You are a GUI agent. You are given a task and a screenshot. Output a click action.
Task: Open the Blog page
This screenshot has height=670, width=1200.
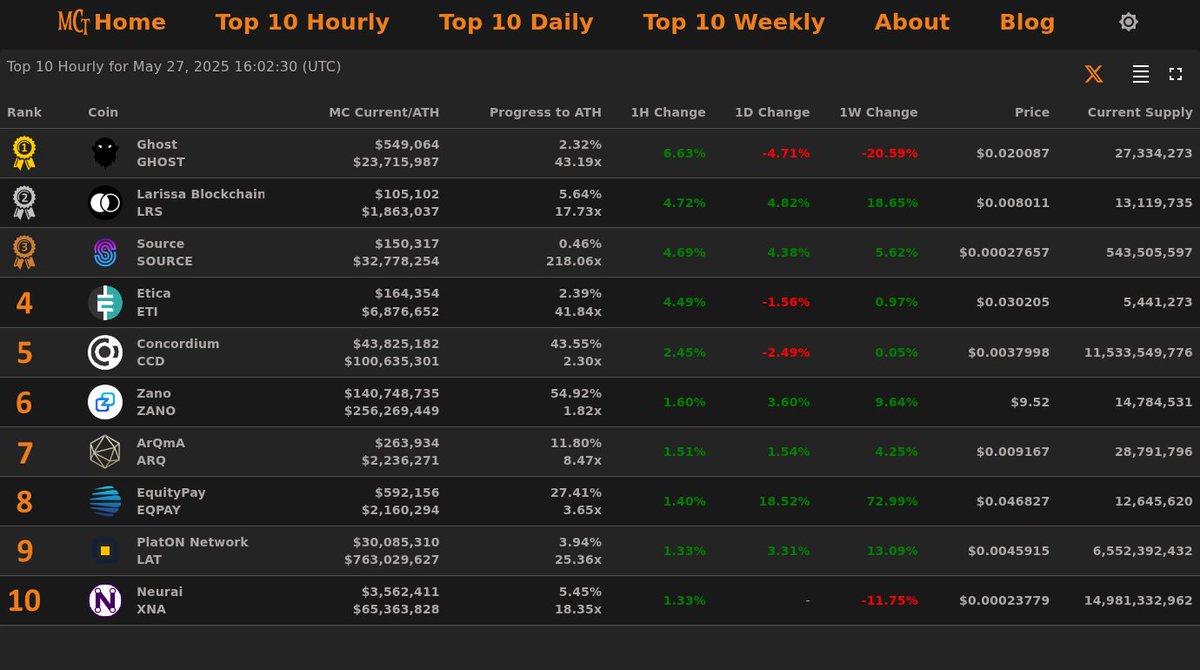[1027, 22]
